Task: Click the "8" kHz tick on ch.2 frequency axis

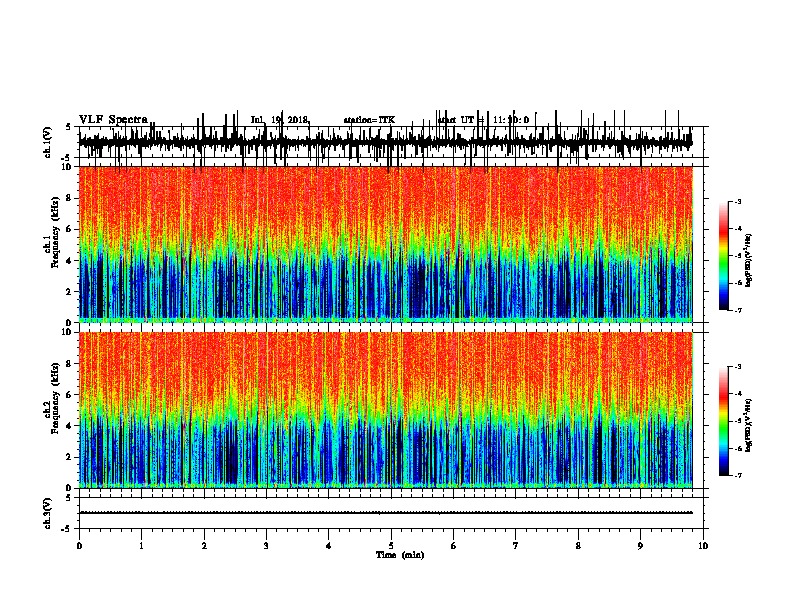Action: pyautogui.click(x=70, y=364)
